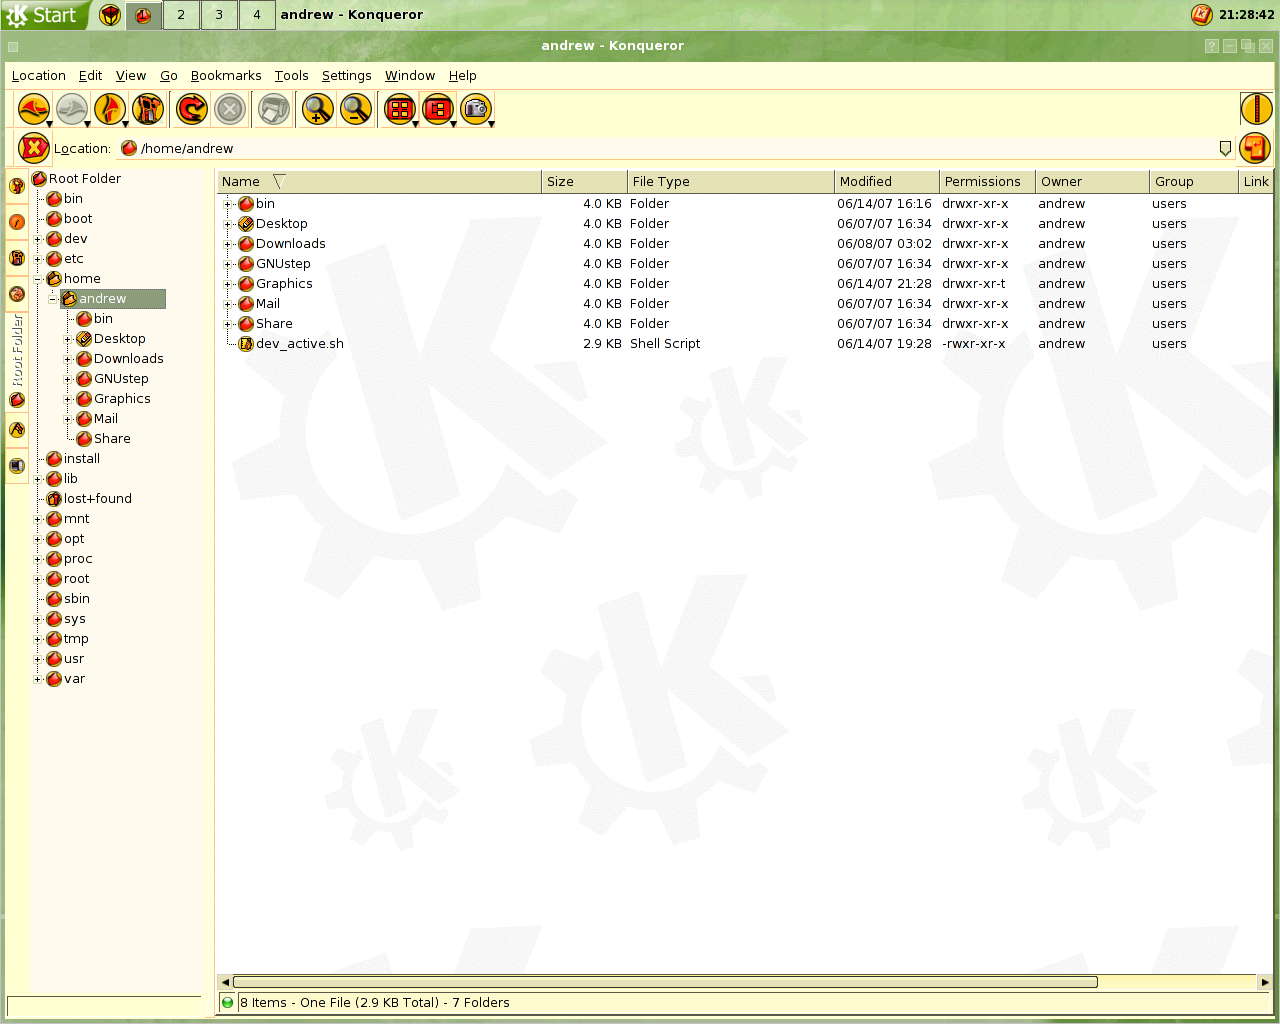This screenshot has height=1024, width=1280.
Task: Open the Icon View mode dropdown arrow
Action: point(415,124)
